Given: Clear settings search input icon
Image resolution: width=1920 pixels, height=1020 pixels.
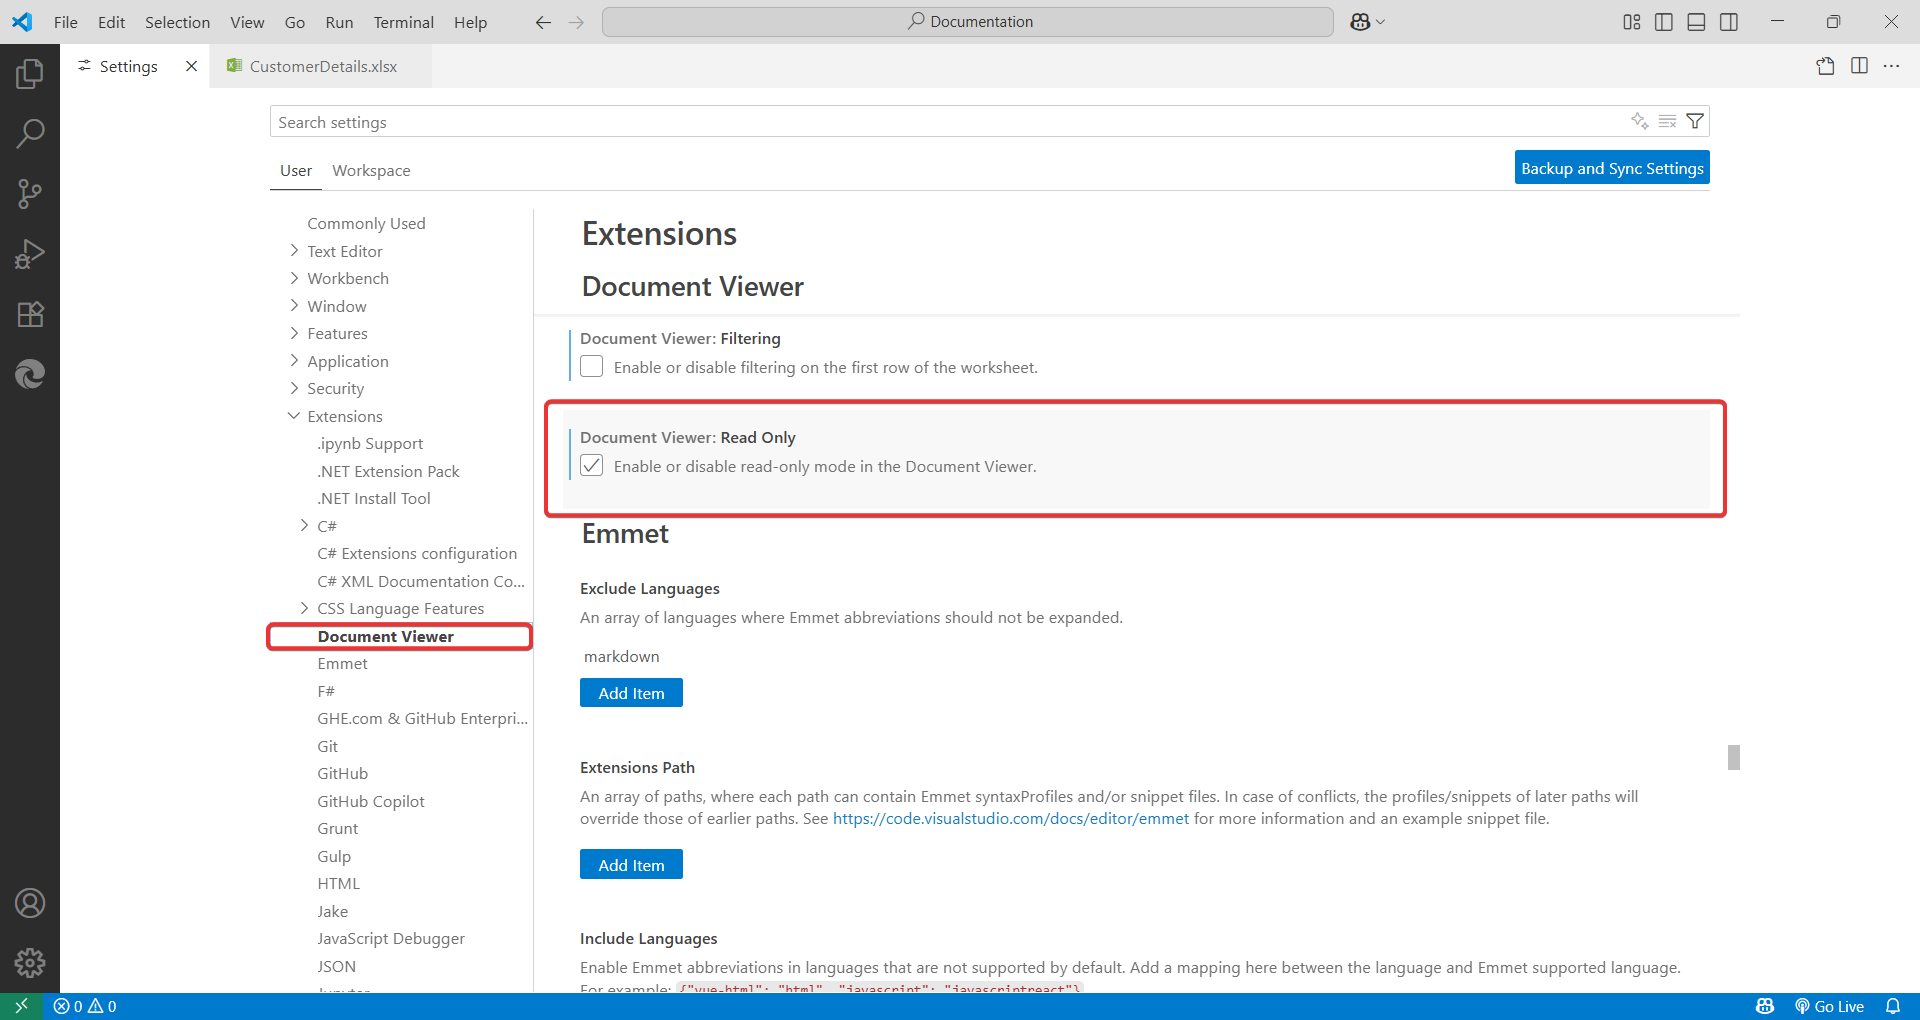Looking at the screenshot, I should (1667, 121).
